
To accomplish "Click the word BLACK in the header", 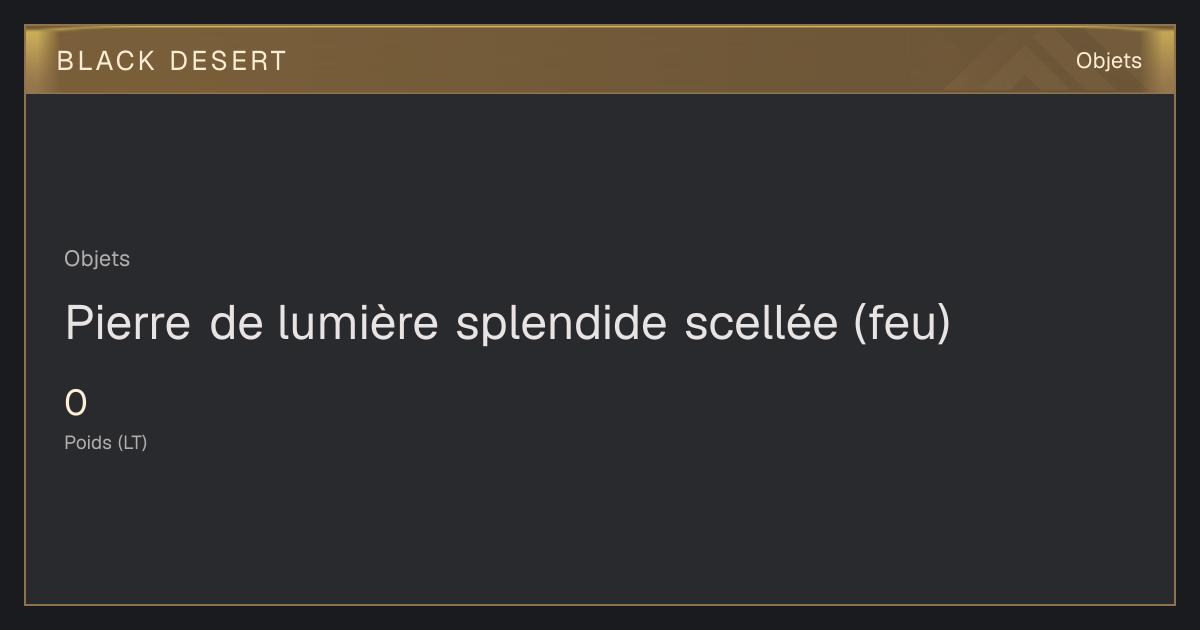I will [x=106, y=61].
